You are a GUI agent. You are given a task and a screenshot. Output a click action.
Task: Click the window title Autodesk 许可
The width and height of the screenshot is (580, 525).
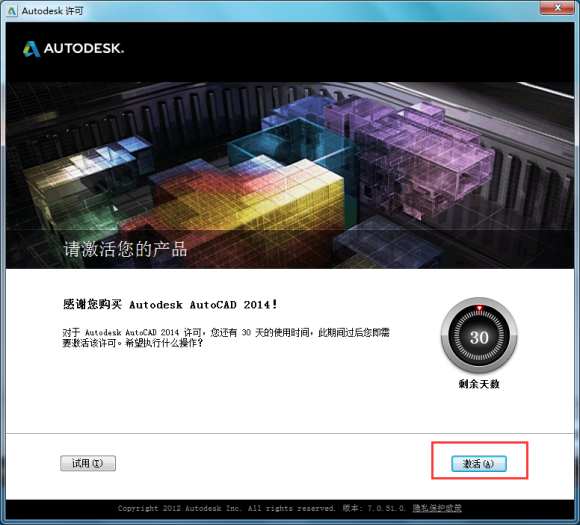pos(52,11)
